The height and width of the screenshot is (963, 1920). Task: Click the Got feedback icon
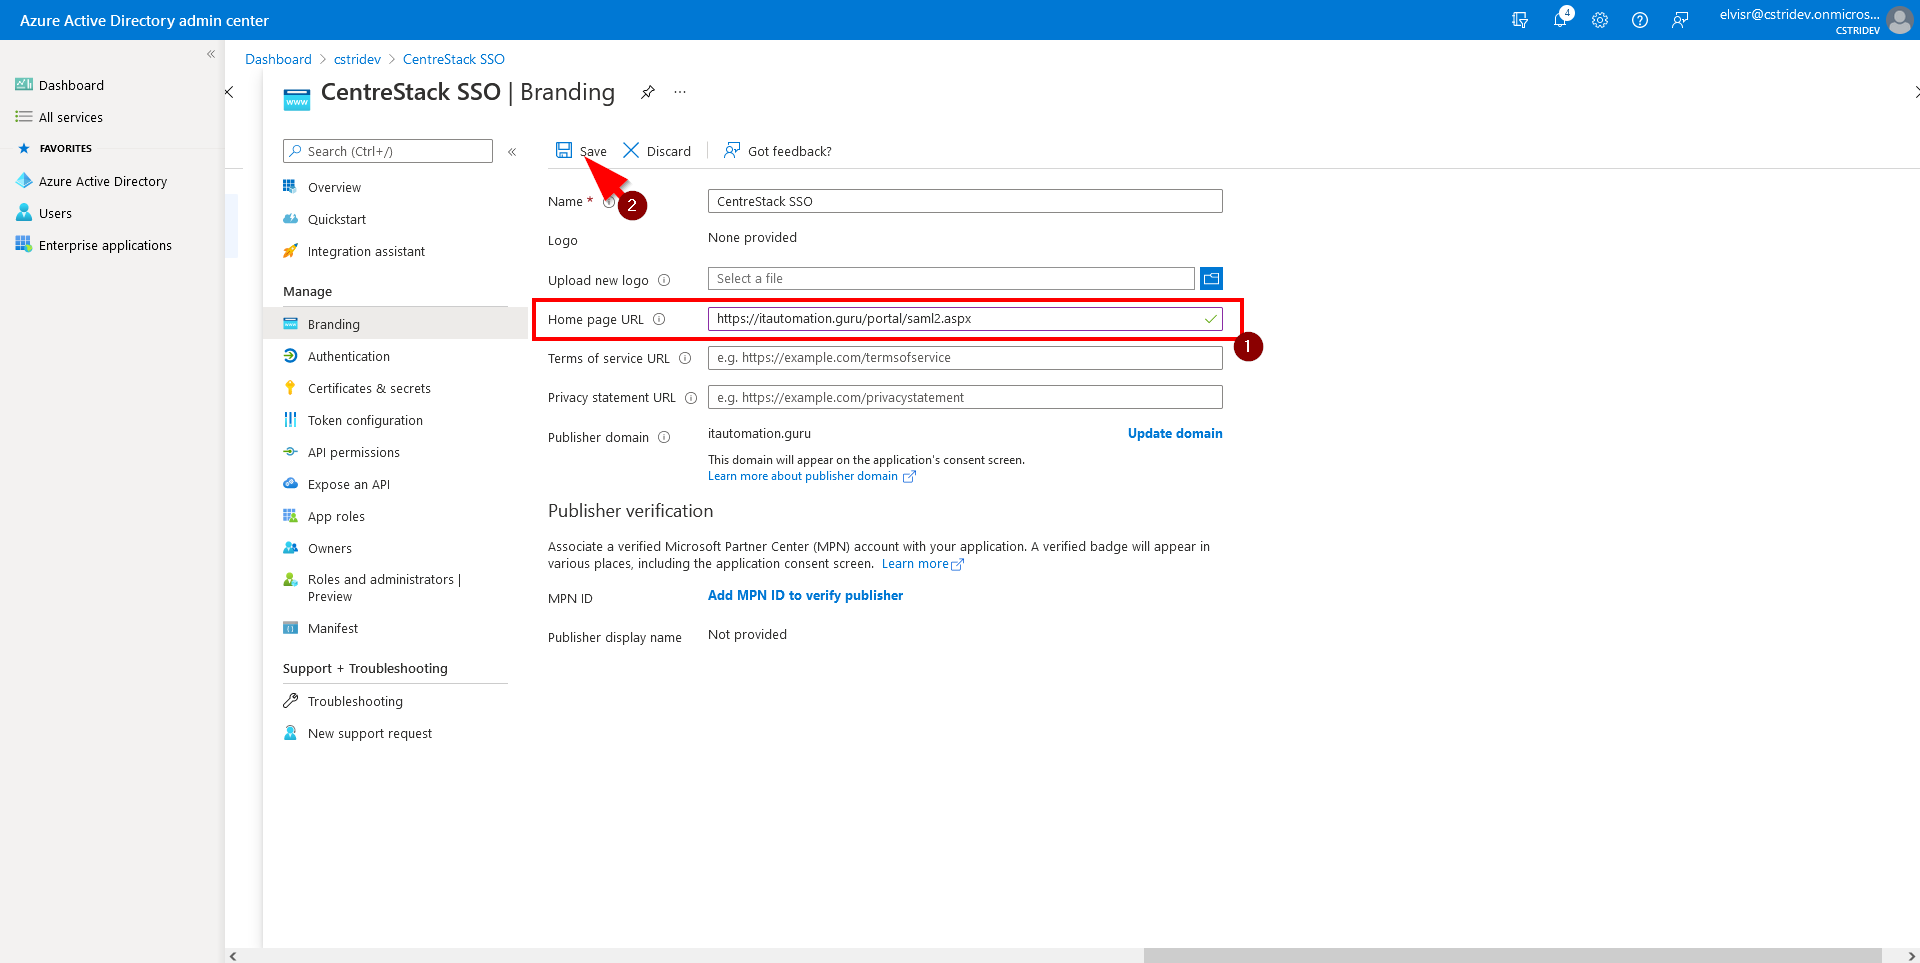pyautogui.click(x=732, y=150)
